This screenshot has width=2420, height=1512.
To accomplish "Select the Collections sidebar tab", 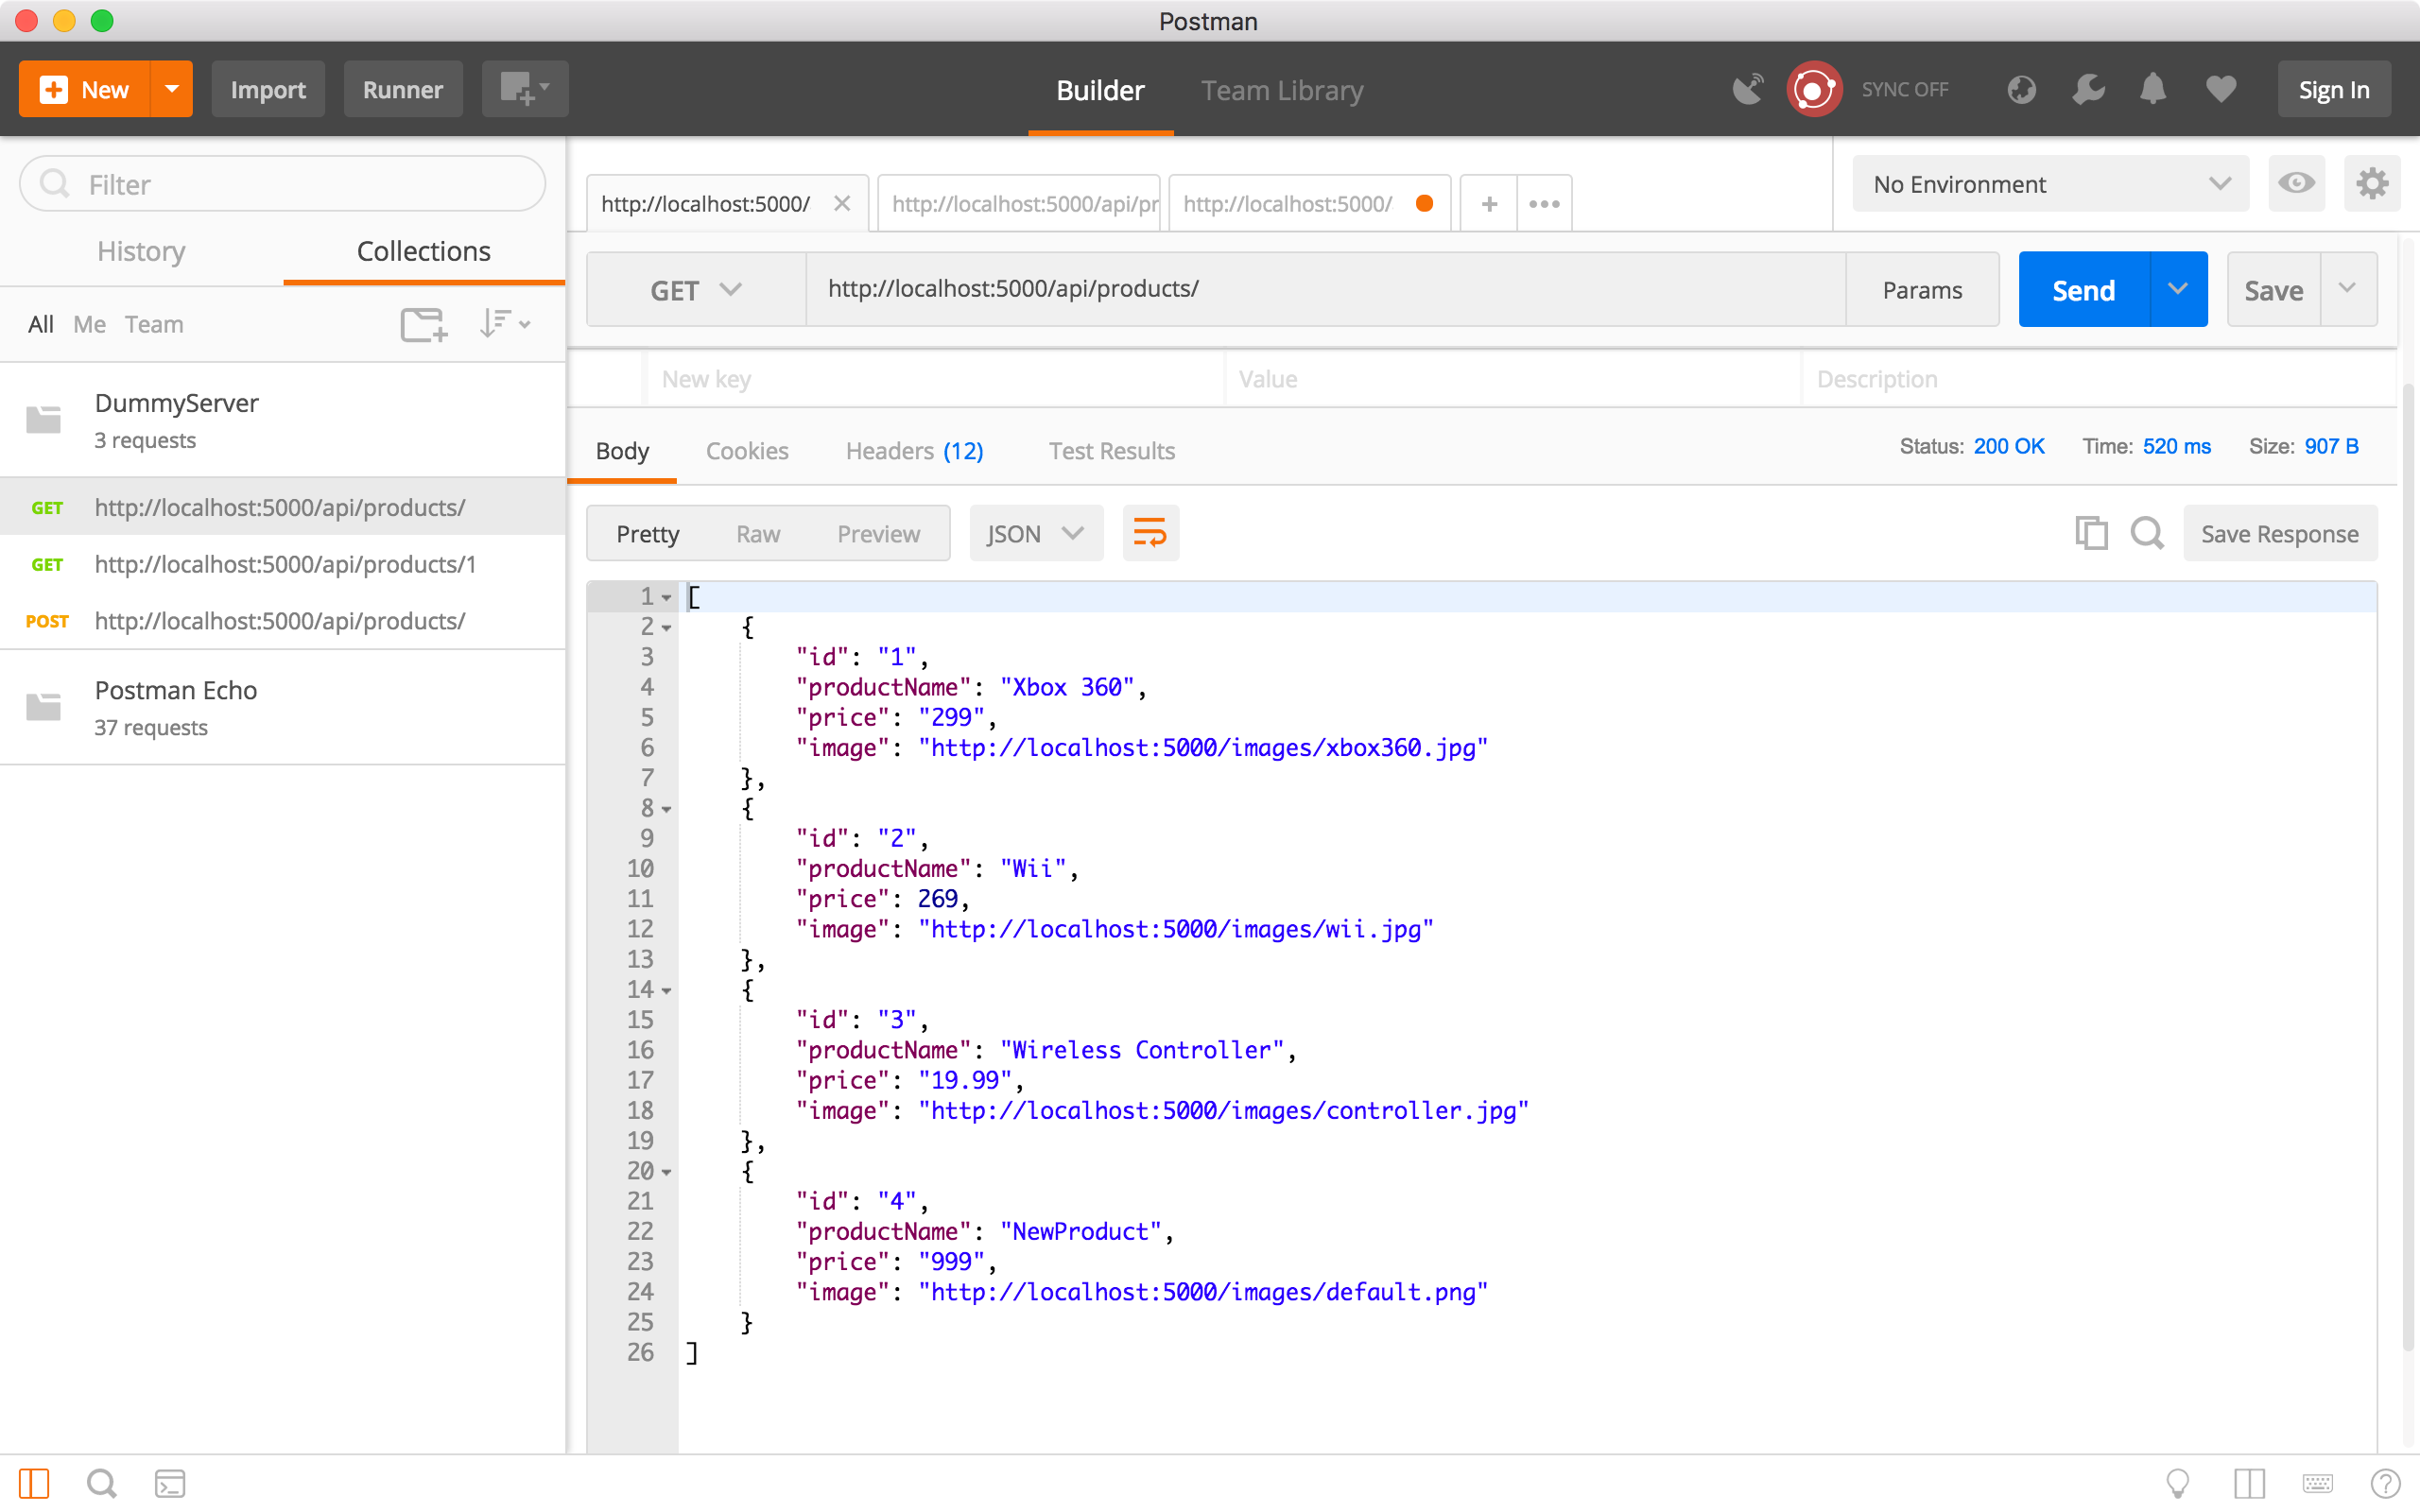I will pyautogui.click(x=424, y=251).
